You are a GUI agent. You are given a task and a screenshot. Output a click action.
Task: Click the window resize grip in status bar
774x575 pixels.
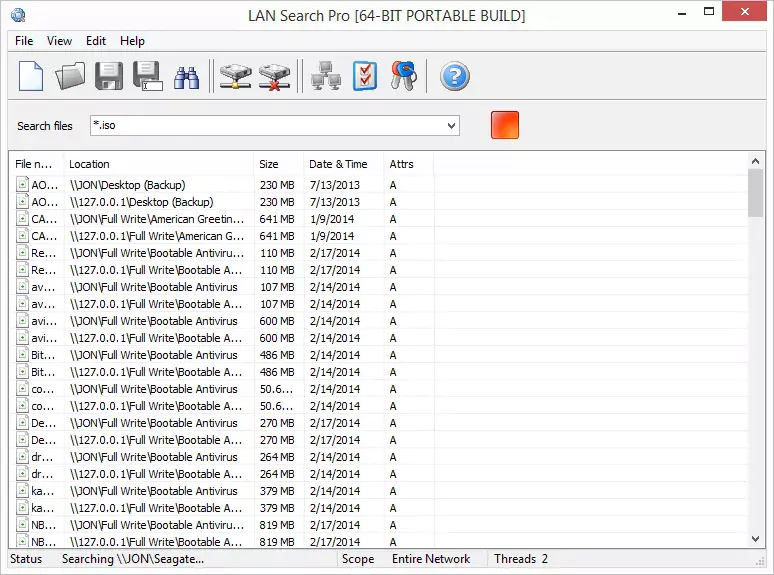(760, 562)
